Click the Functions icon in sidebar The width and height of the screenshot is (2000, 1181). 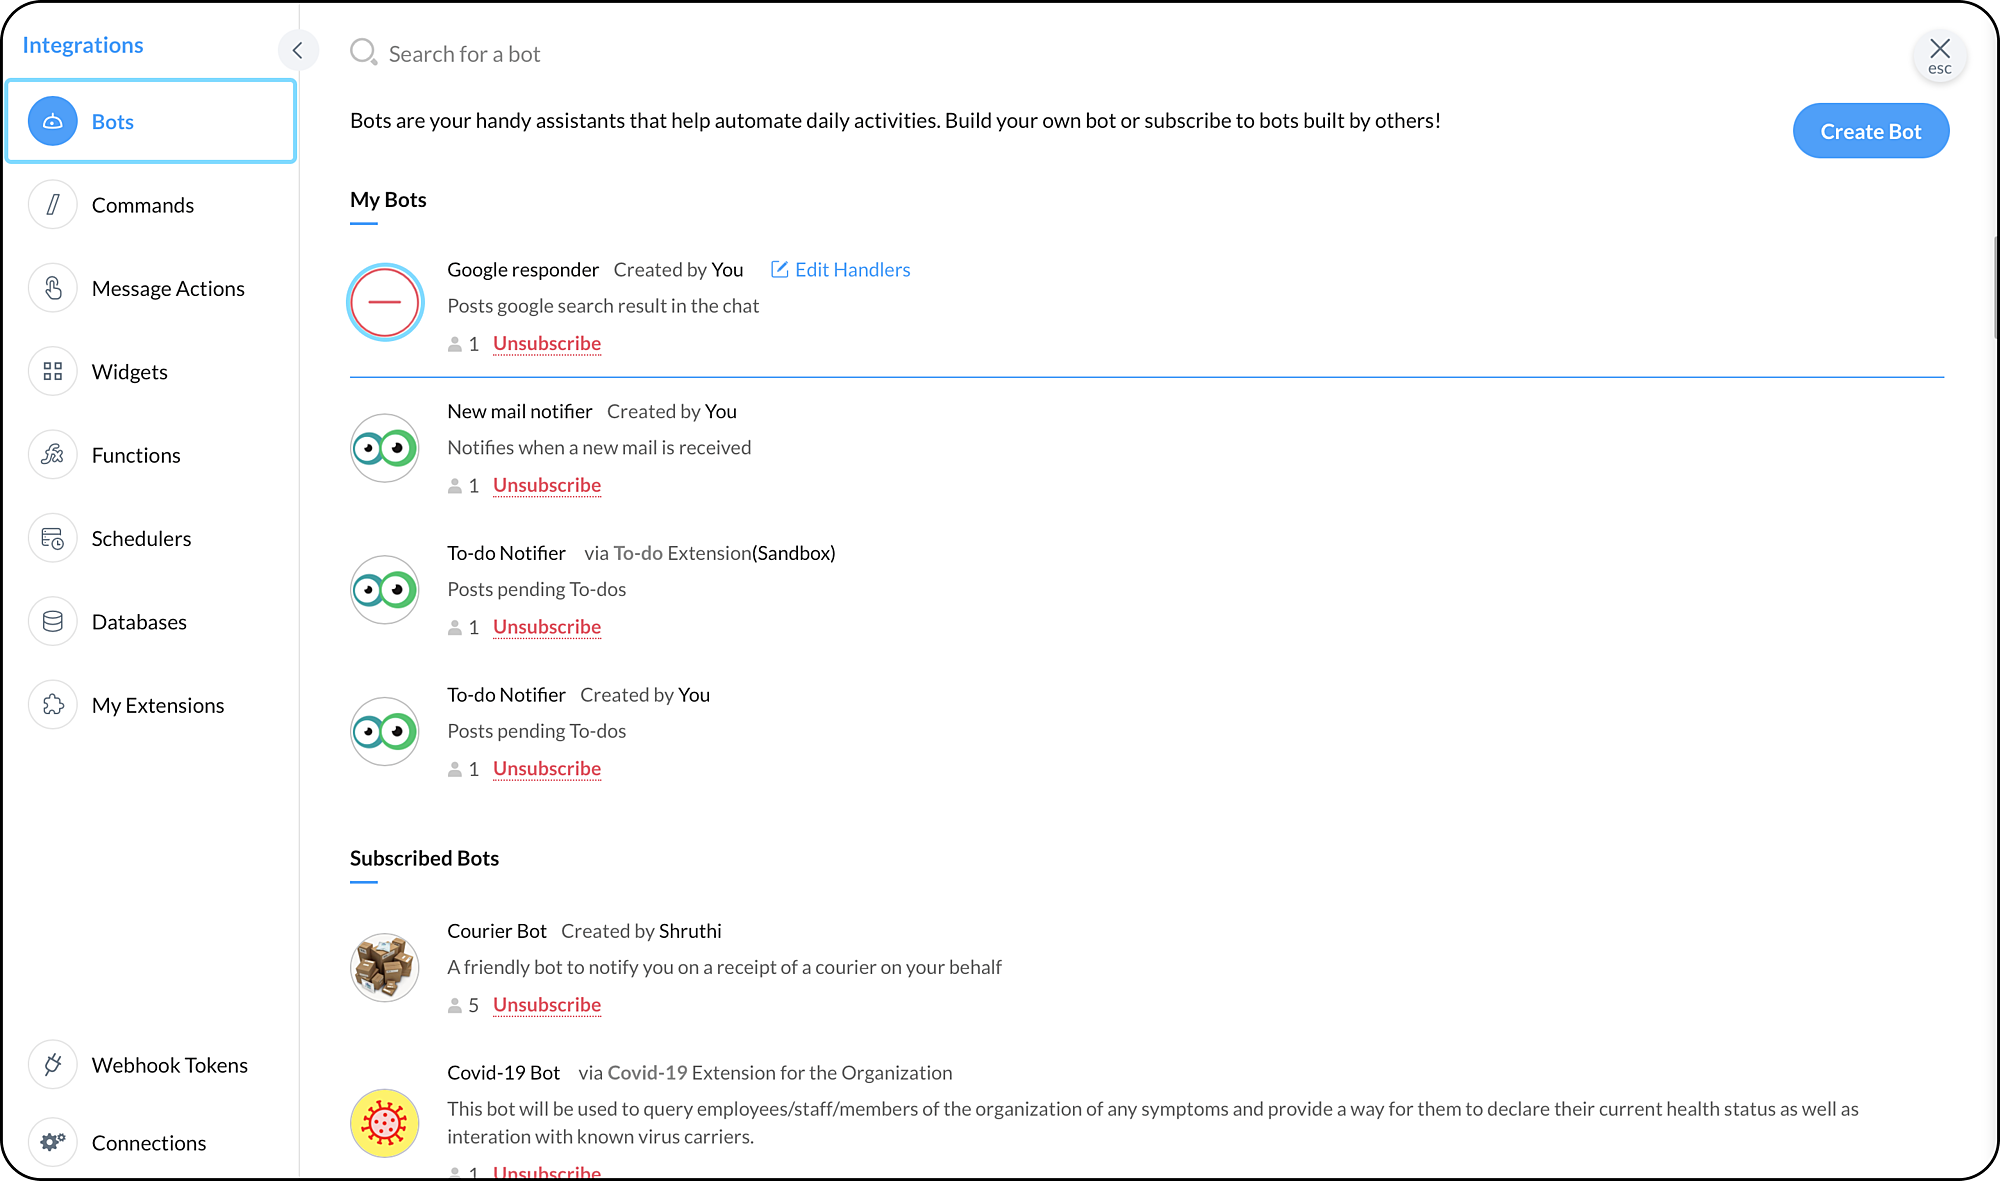point(53,455)
